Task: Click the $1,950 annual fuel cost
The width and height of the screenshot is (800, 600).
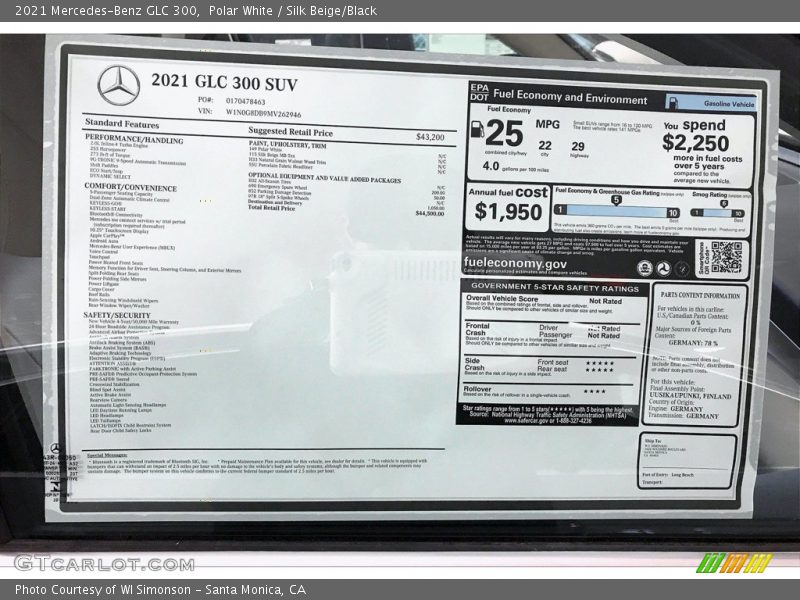Action: (508, 211)
